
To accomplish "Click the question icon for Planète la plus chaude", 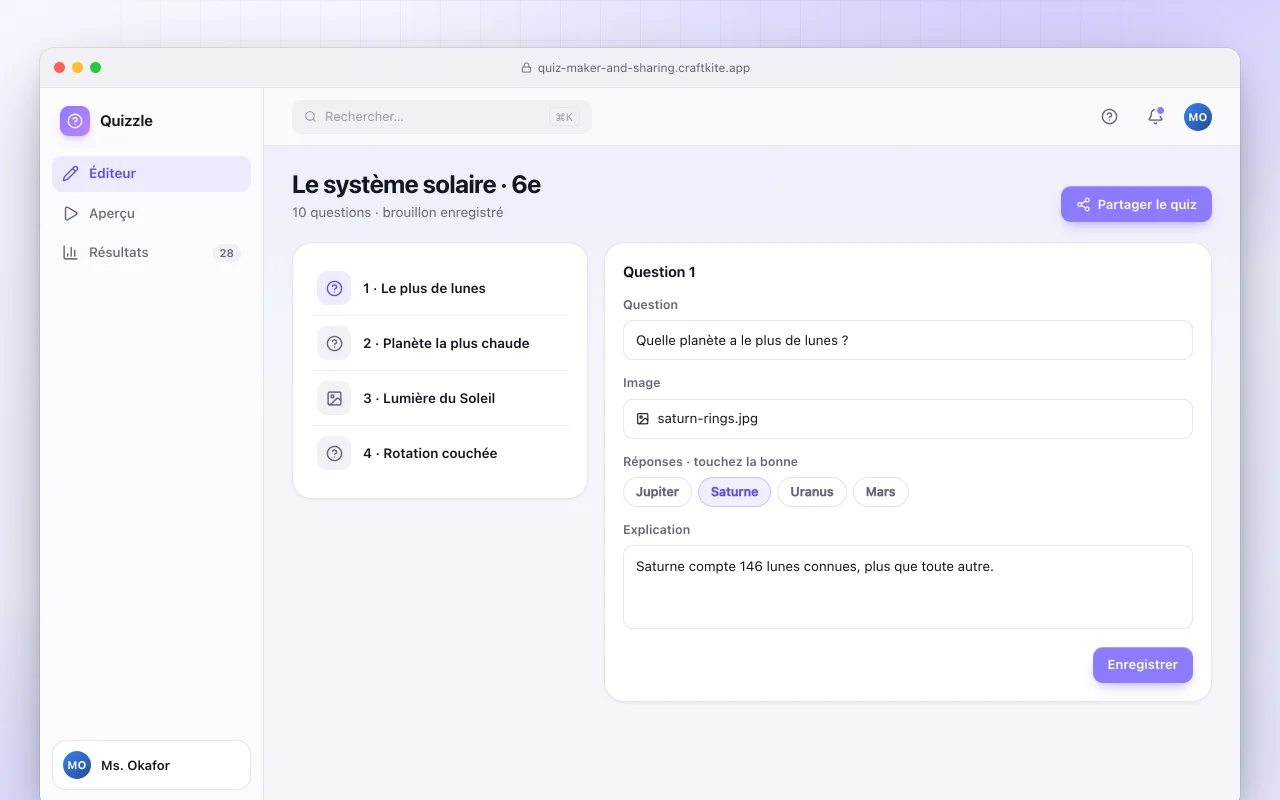I will click(334, 343).
